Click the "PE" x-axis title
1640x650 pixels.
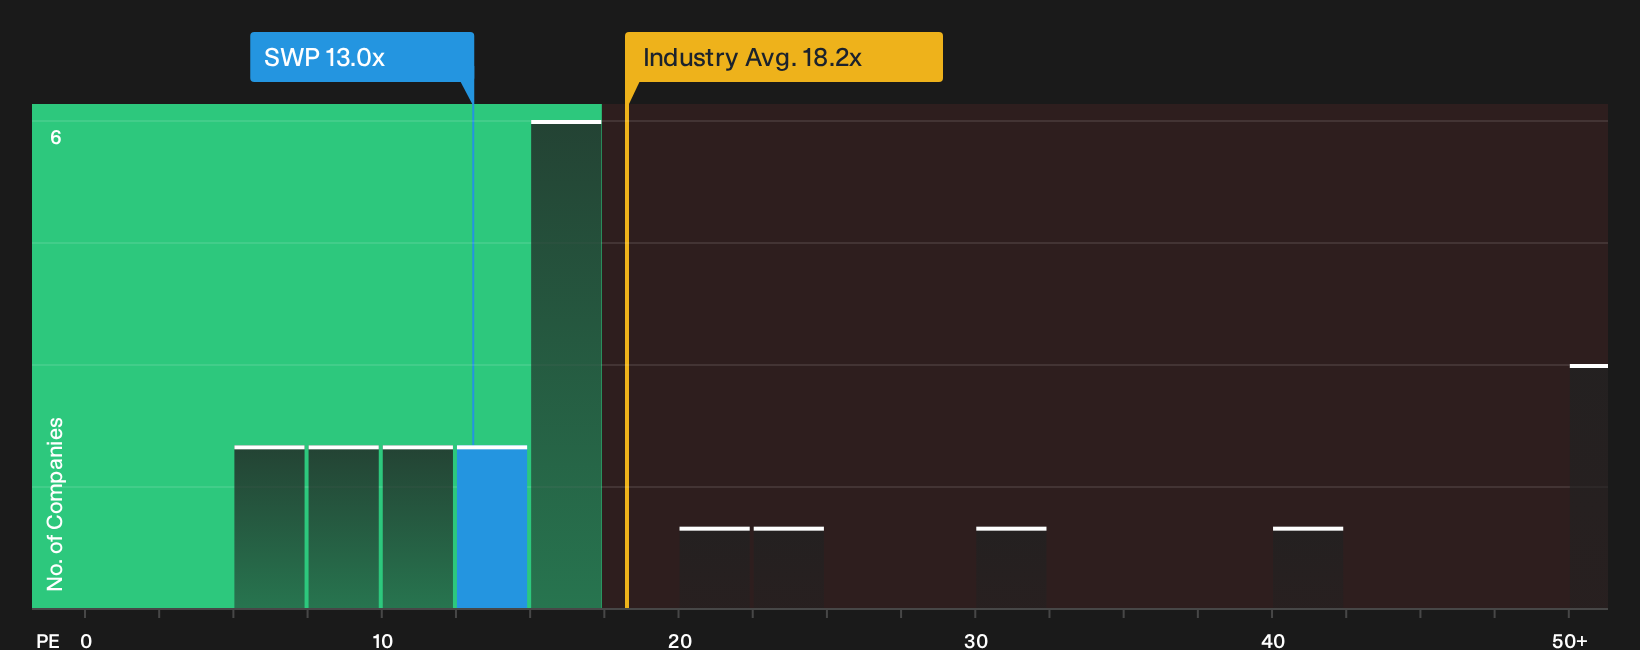[48, 641]
